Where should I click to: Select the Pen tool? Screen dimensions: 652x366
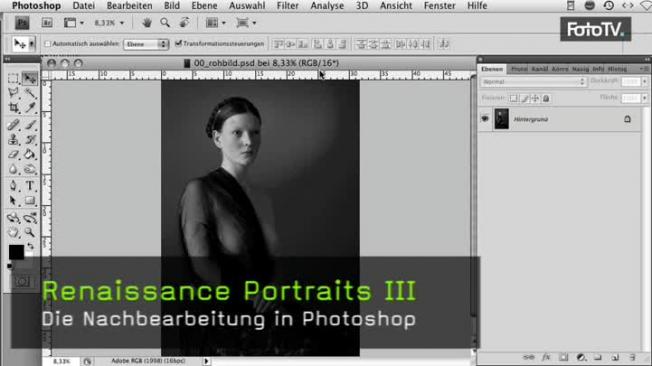(13, 185)
